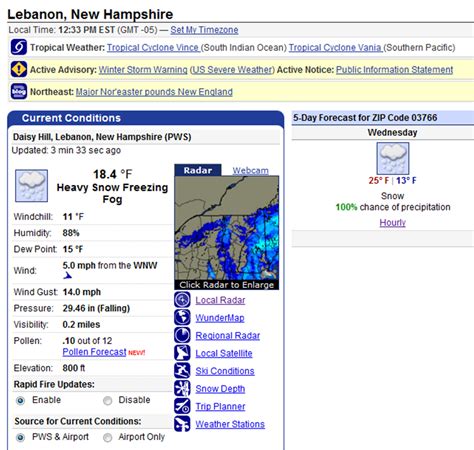The height and width of the screenshot is (450, 474).
Task: Click the 100% chance of precipitation text
Action: [393, 207]
